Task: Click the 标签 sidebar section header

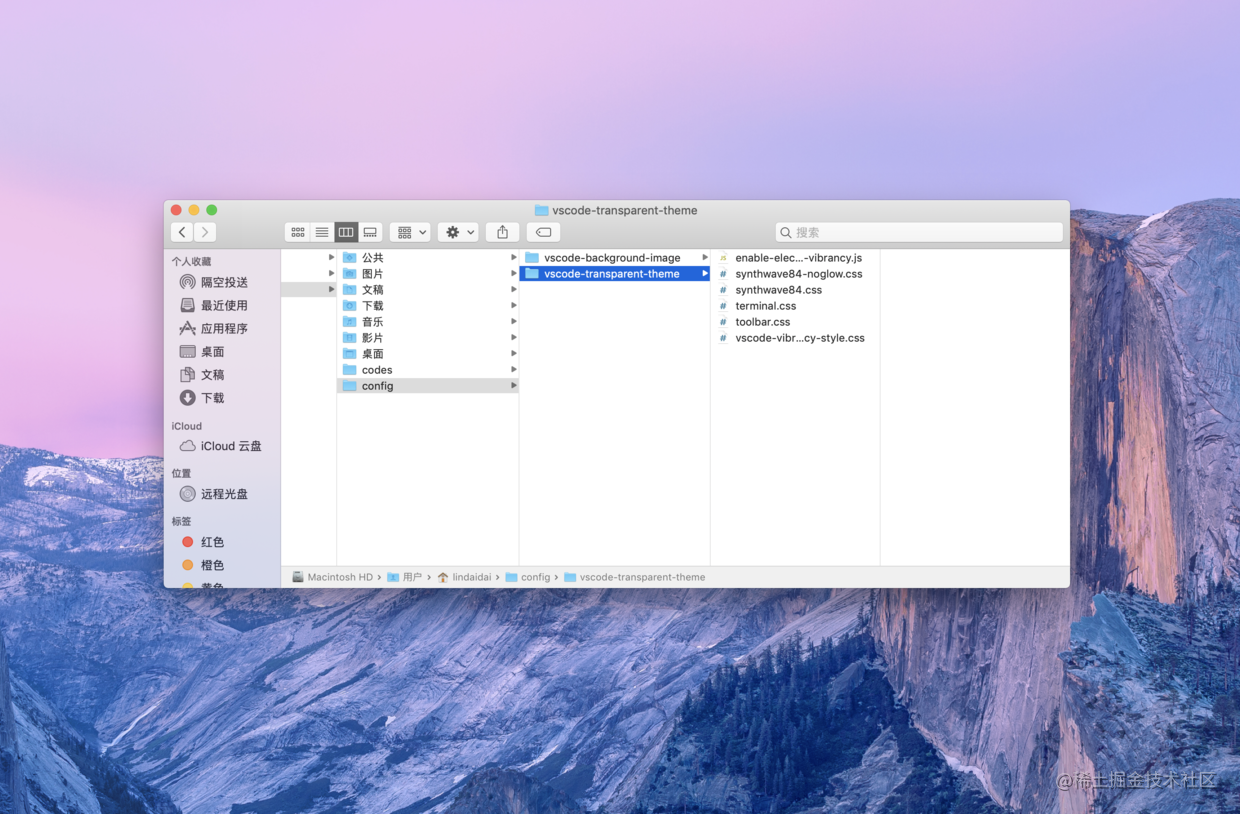Action: (181, 521)
